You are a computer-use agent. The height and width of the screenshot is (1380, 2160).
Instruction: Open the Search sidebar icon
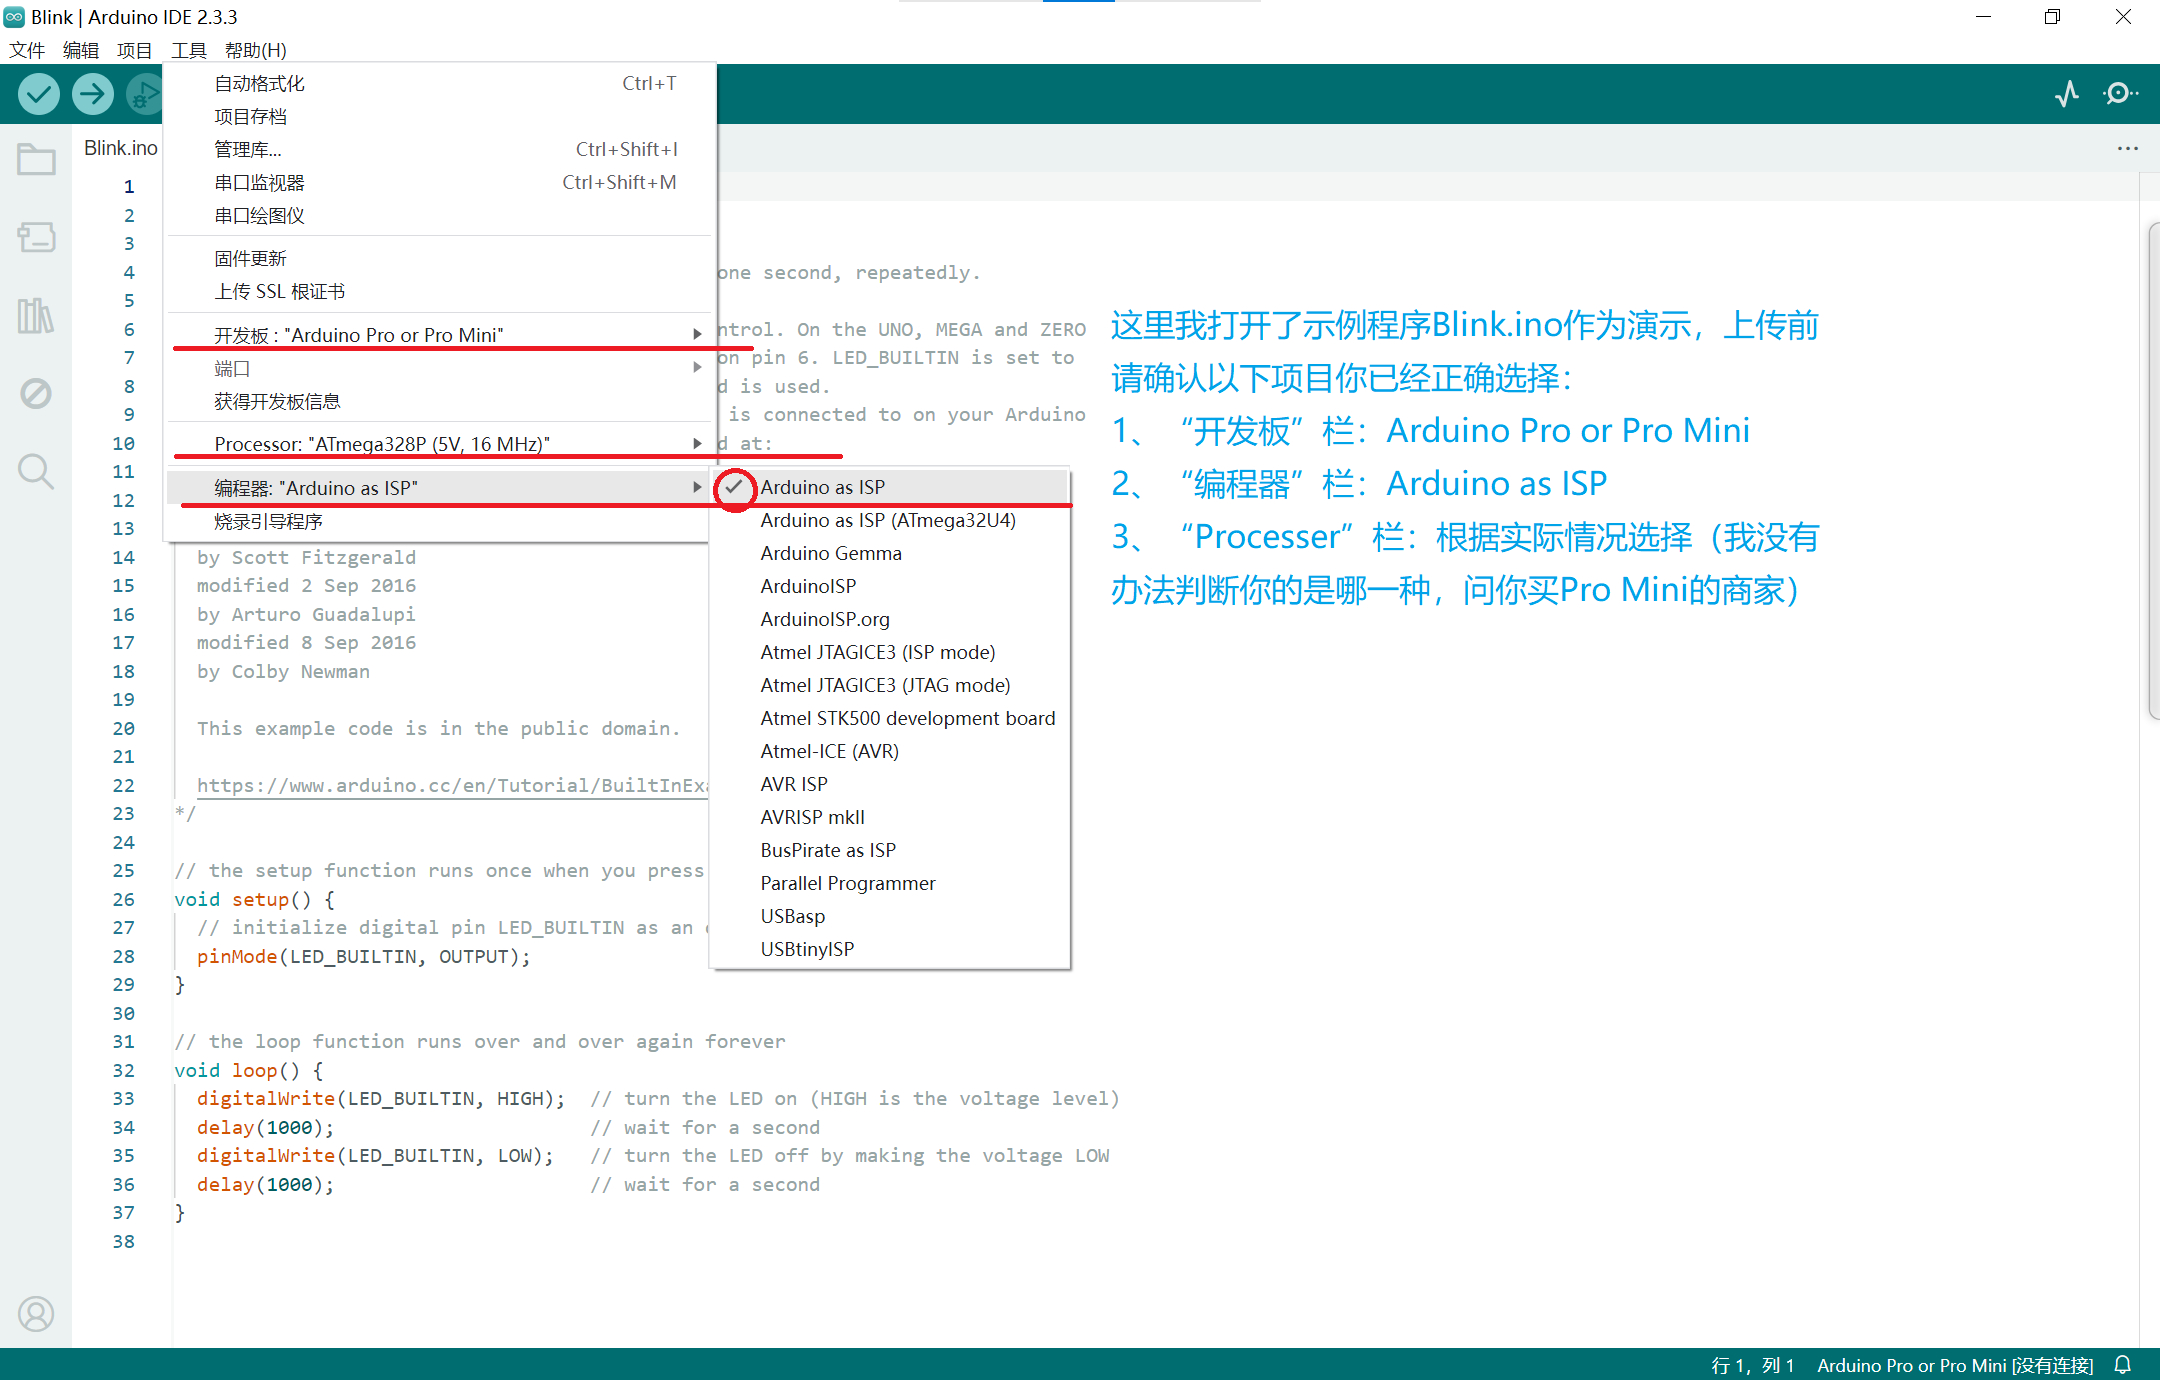[x=36, y=471]
